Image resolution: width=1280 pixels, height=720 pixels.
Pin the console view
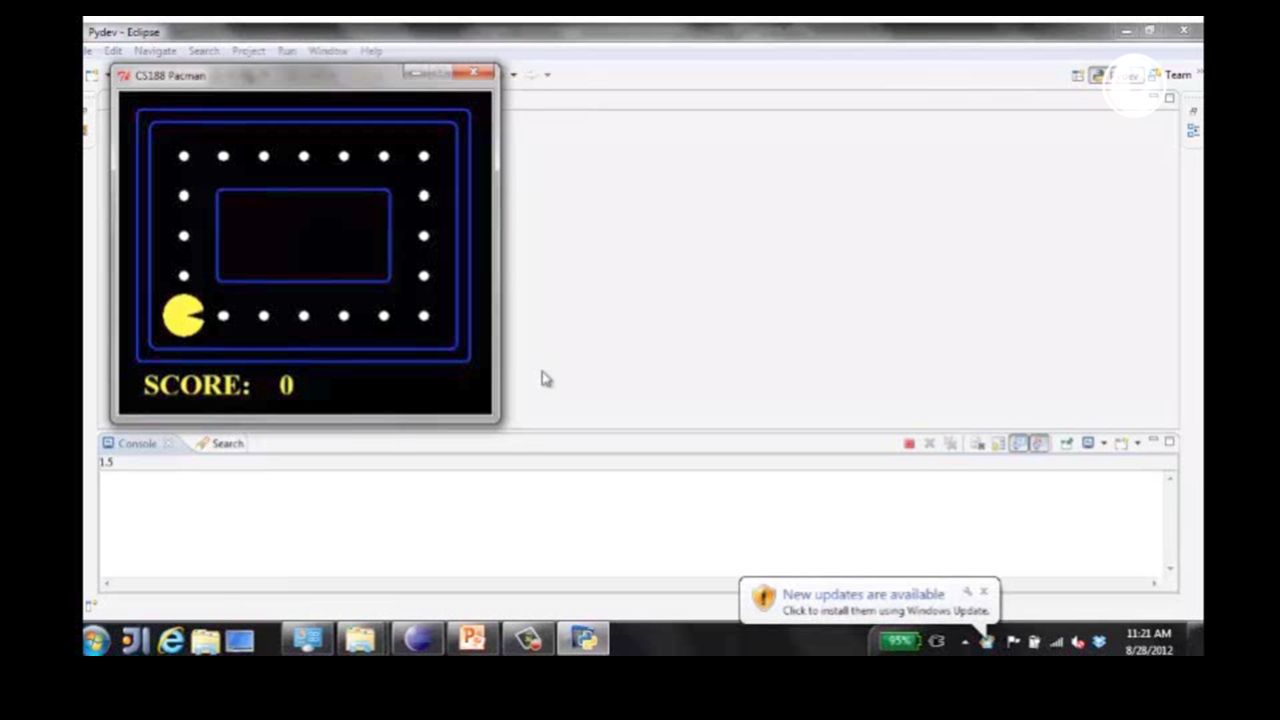pyautogui.click(x=1066, y=443)
